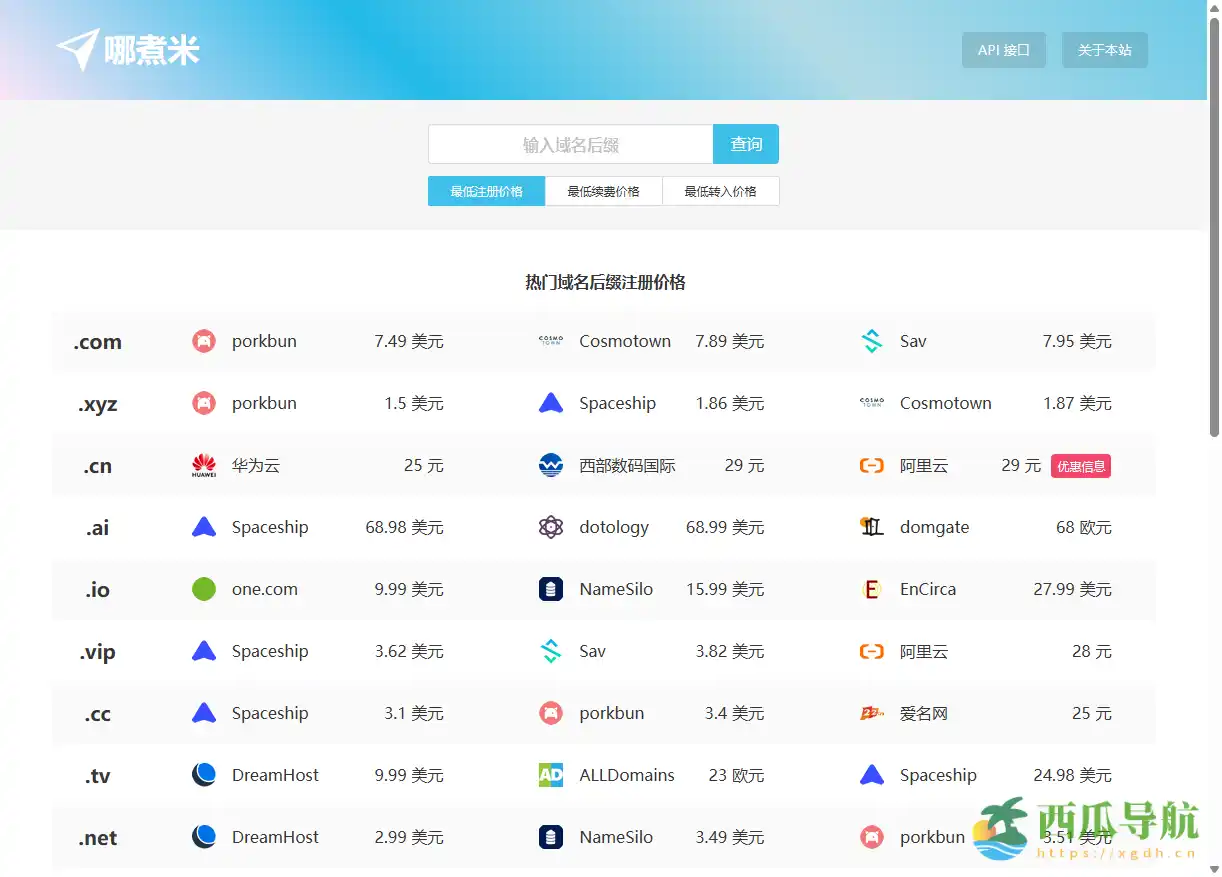Click the ALLDomains AD icon in .tv row

pos(551,775)
